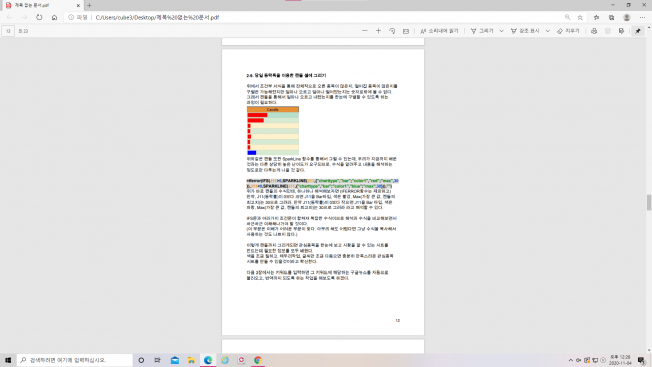Open Edge Settings and more menu
This screenshot has width=652, height=367.
(642, 17)
